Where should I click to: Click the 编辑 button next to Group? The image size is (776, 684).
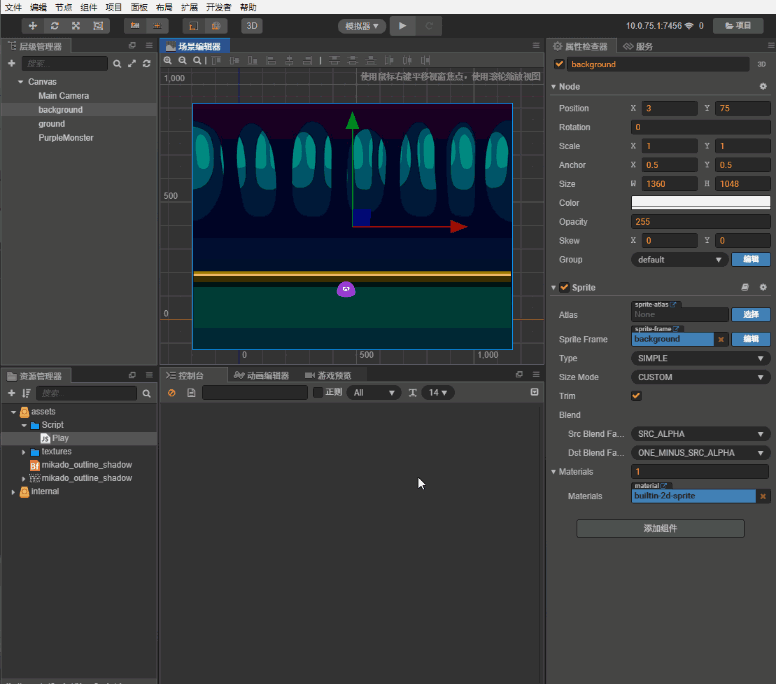tap(750, 260)
